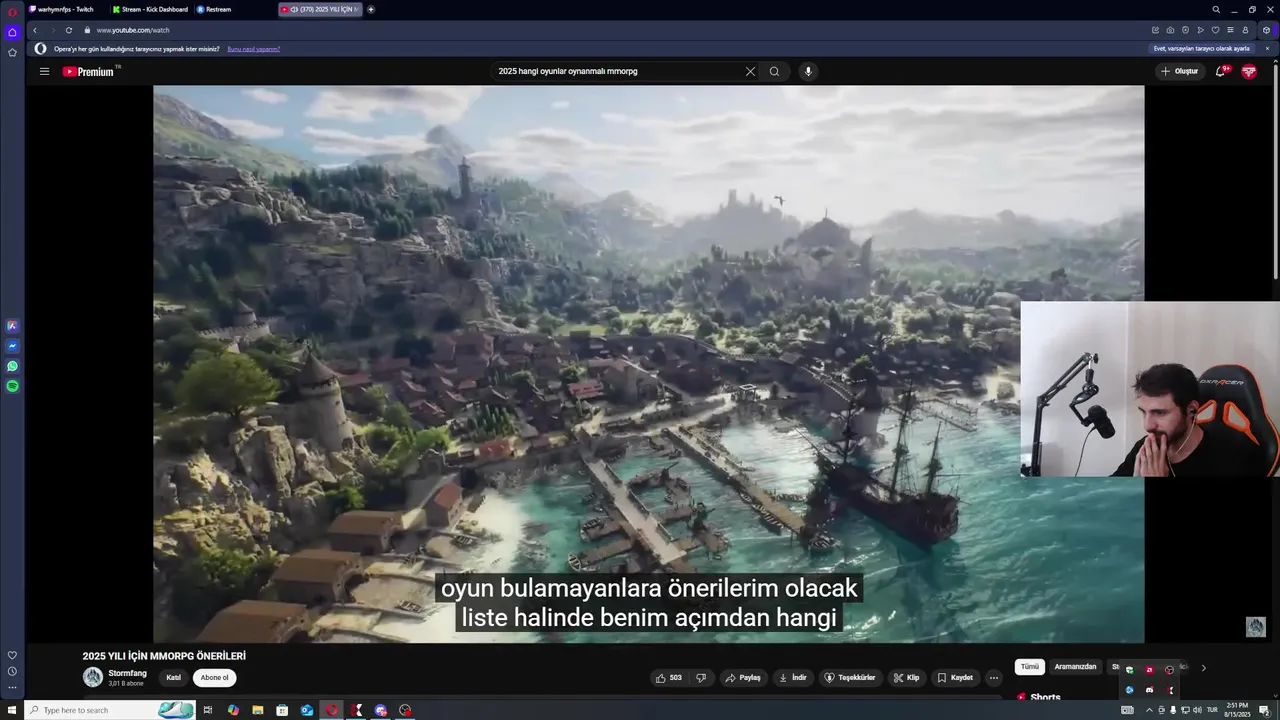Image resolution: width=1280 pixels, height=720 pixels.
Task: Click the channel watermark on the video
Action: coord(1256,627)
